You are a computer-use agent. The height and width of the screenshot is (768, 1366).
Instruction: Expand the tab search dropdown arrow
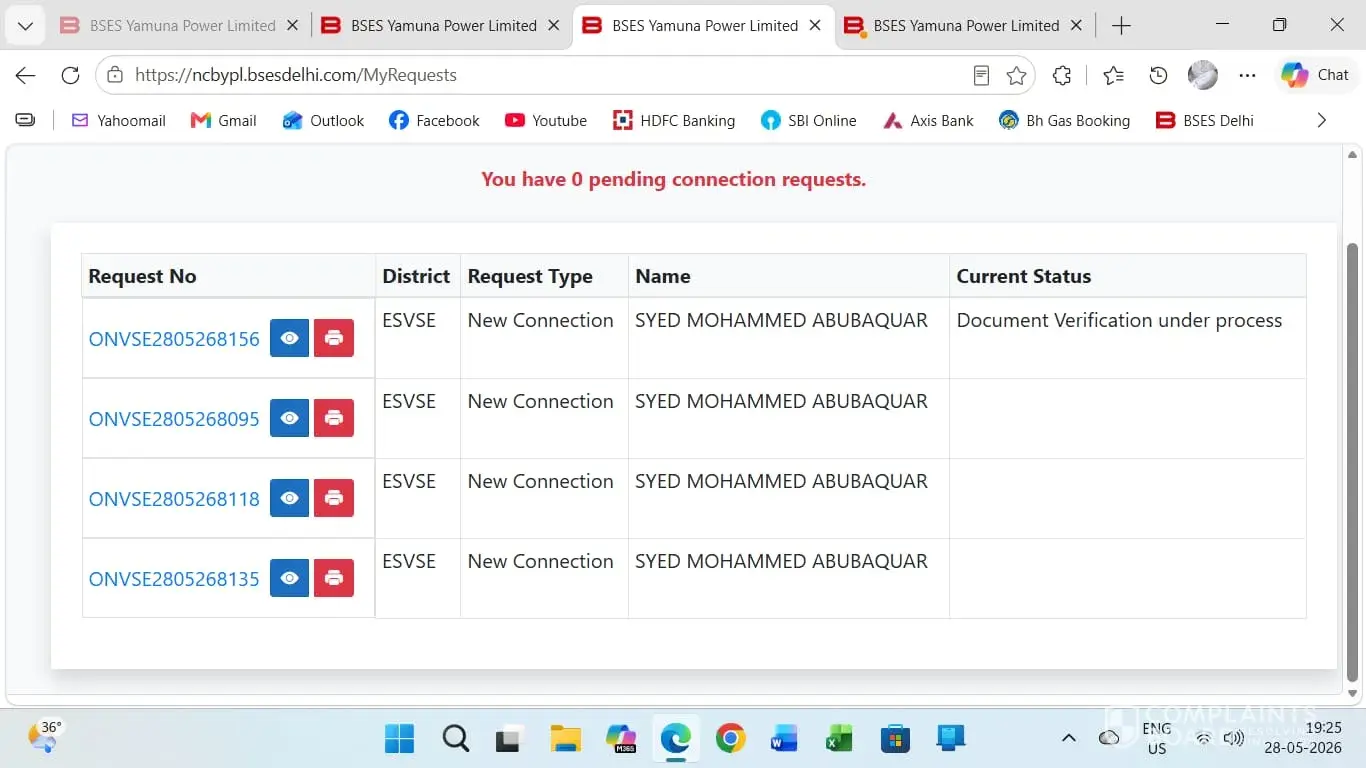tap(25, 26)
